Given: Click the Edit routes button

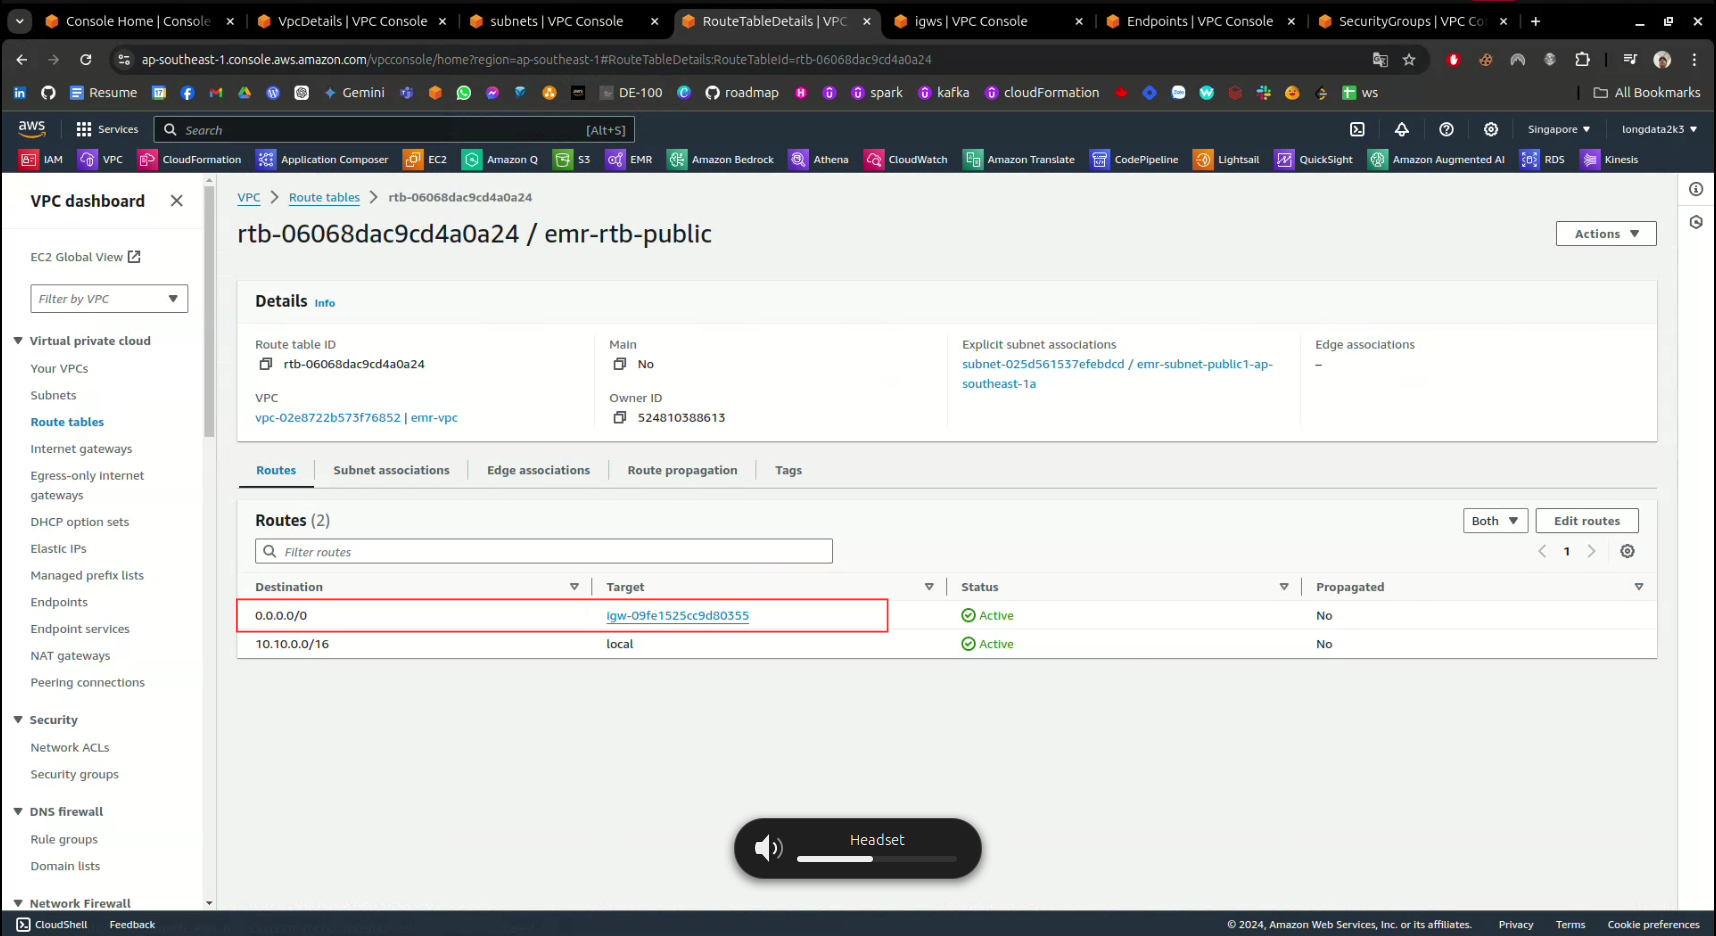Looking at the screenshot, I should [x=1586, y=521].
